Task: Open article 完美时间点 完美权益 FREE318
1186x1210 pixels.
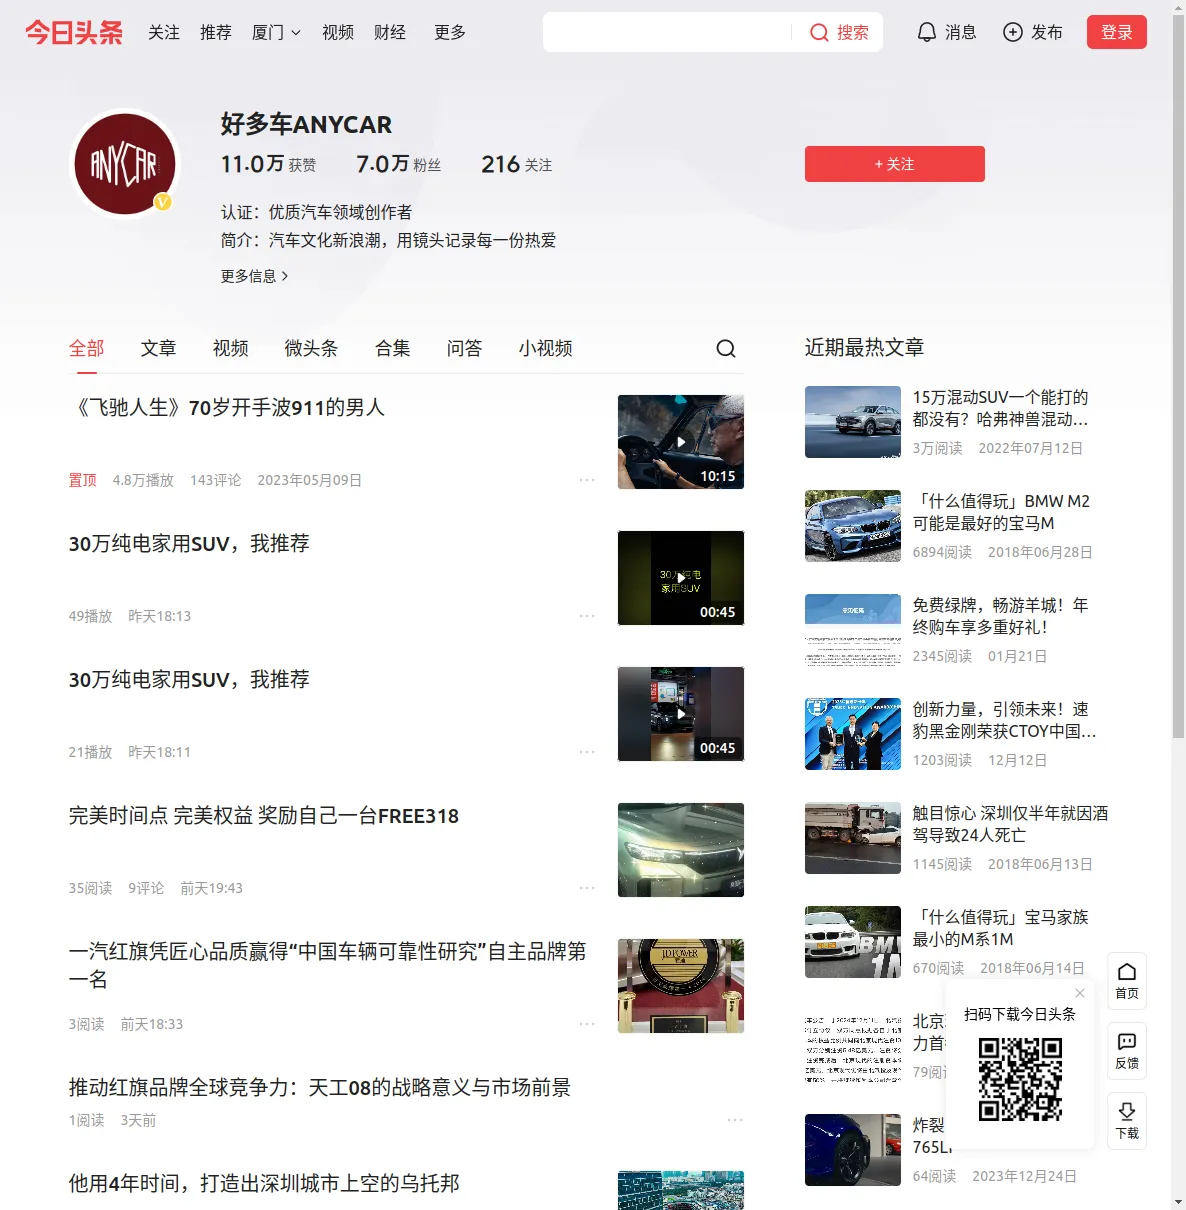Action: point(264,816)
